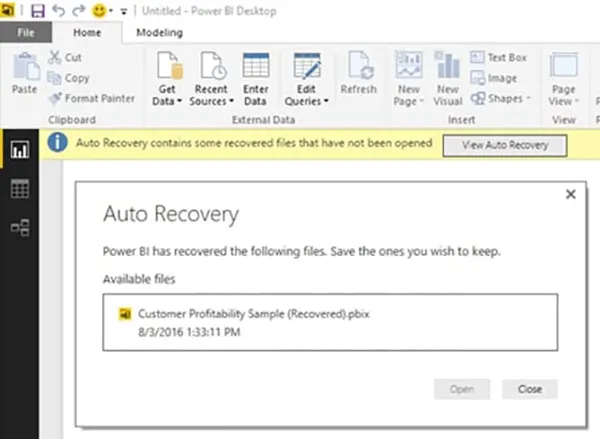The image size is (600, 439).
Task: Click the View Auto Recovery button
Action: point(505,145)
